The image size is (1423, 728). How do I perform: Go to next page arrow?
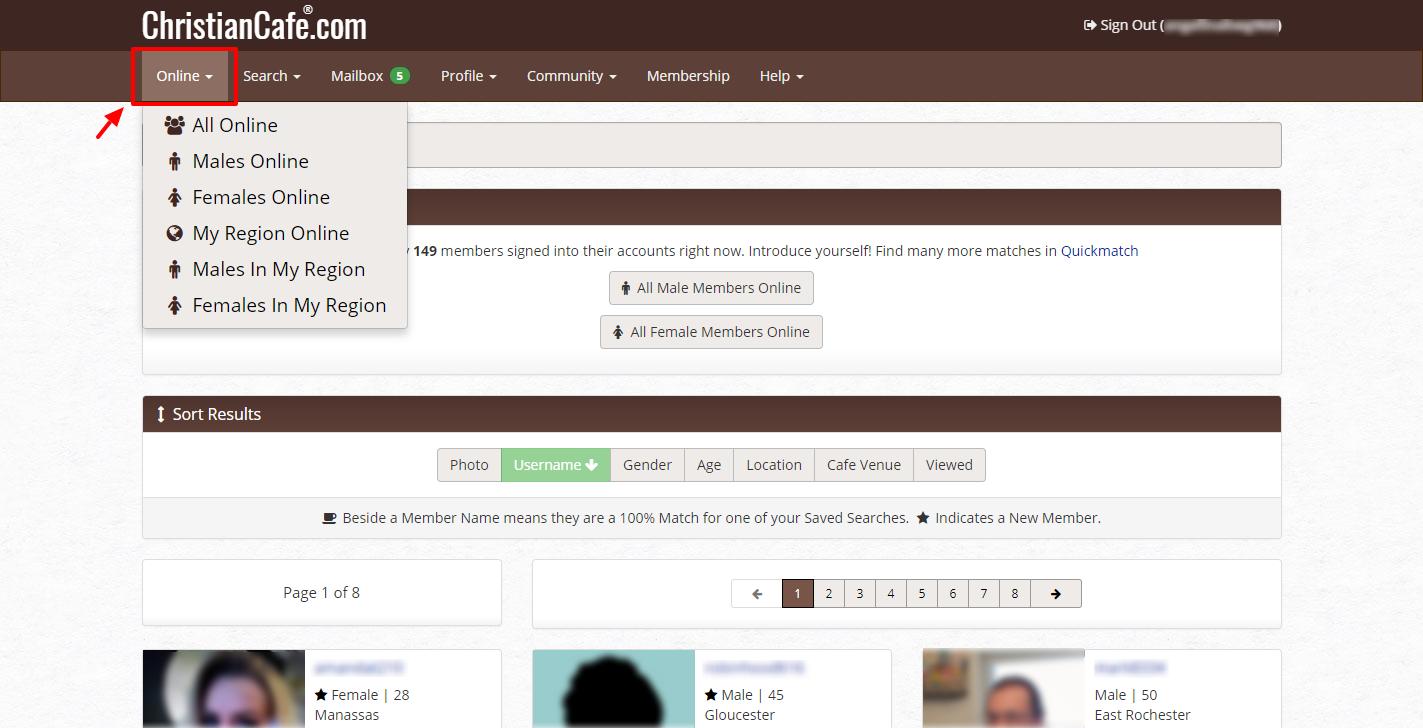1056,594
